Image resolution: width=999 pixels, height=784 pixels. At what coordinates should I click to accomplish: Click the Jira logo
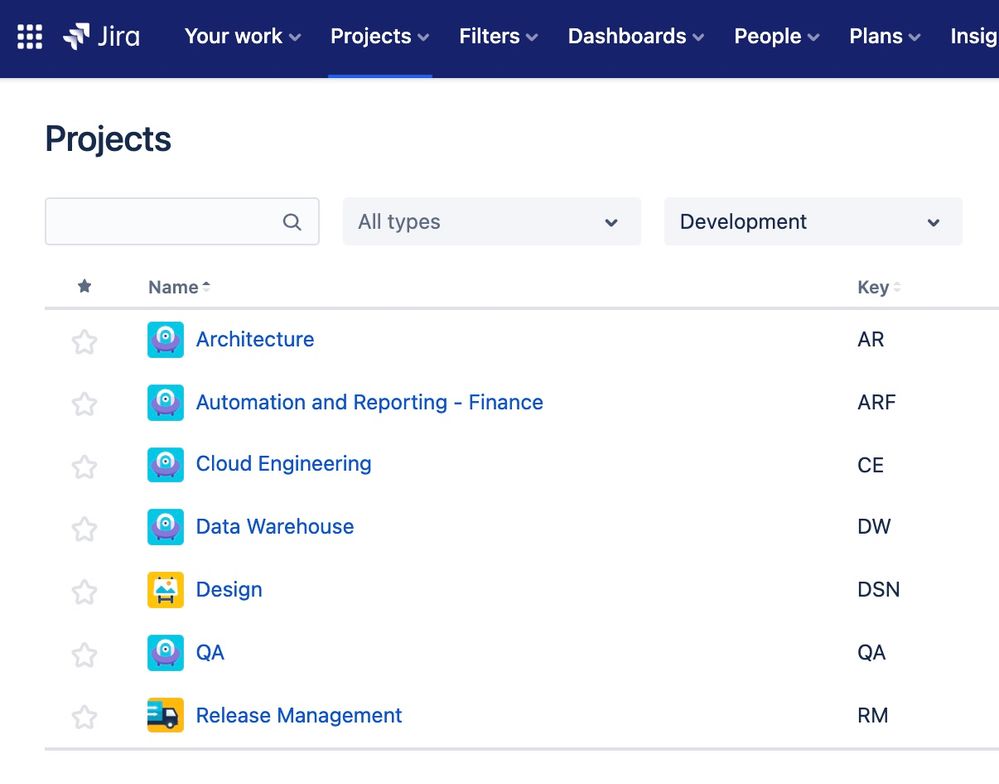(x=101, y=37)
